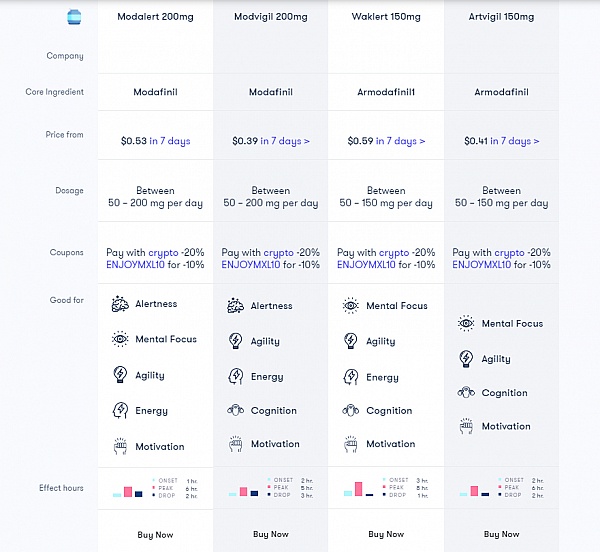Follow the crypto link in Modalert coupons

click(163, 253)
